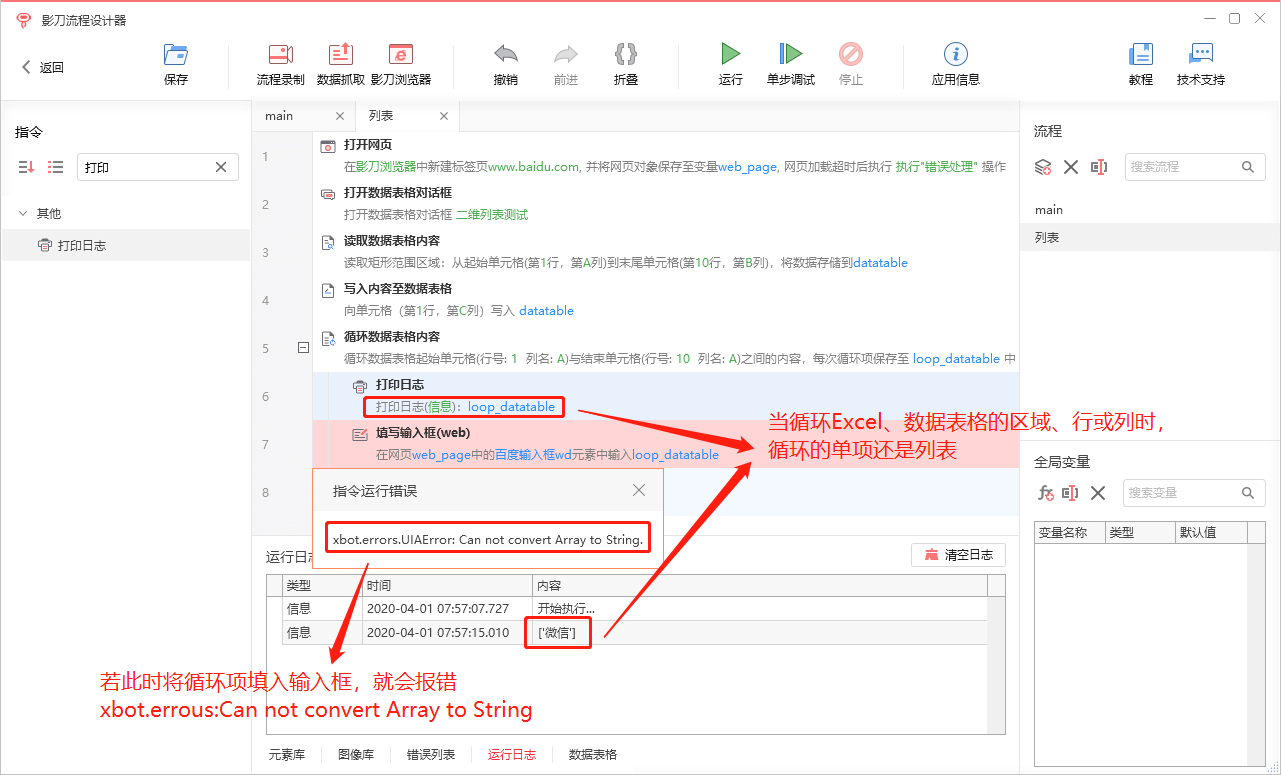The width and height of the screenshot is (1281, 775).
Task: Close the main tab
Action: click(x=340, y=116)
